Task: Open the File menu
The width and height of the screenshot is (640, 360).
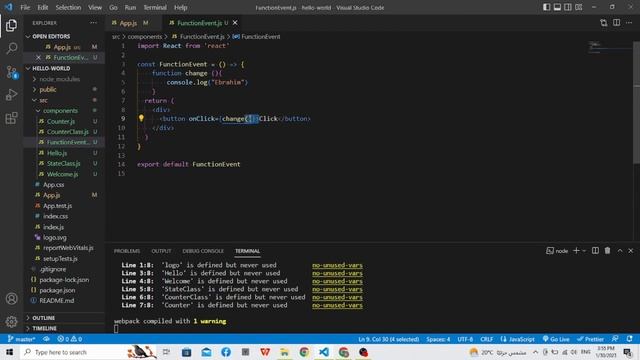Action: coord(25,7)
